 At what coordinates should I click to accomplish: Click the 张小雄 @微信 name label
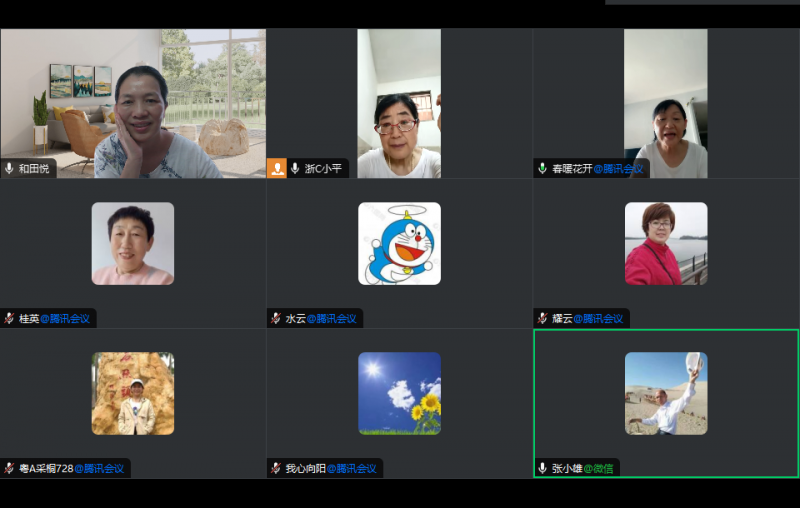[x=585, y=468]
